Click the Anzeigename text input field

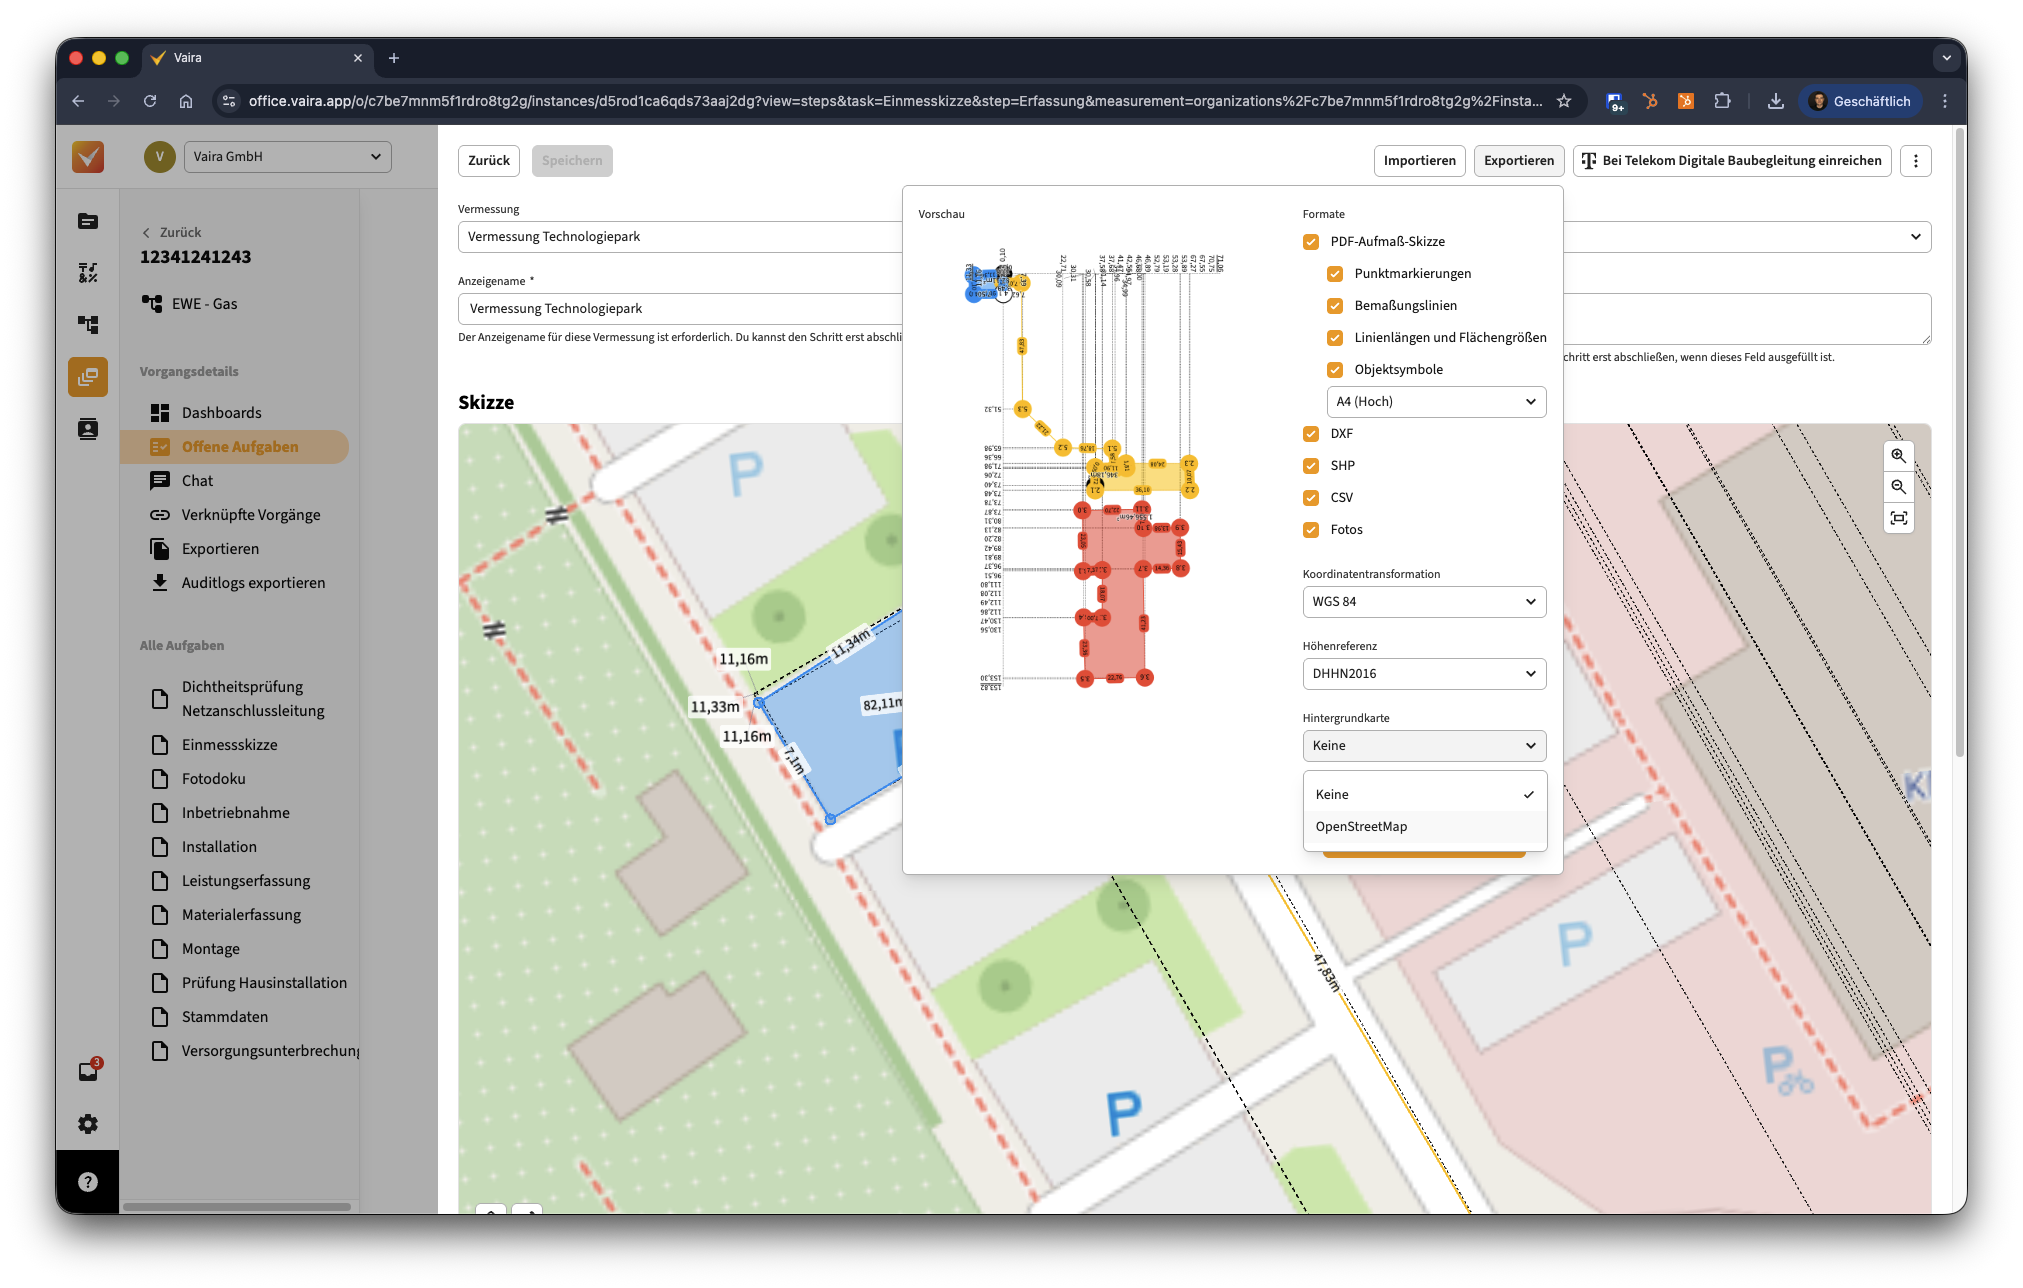coord(680,309)
